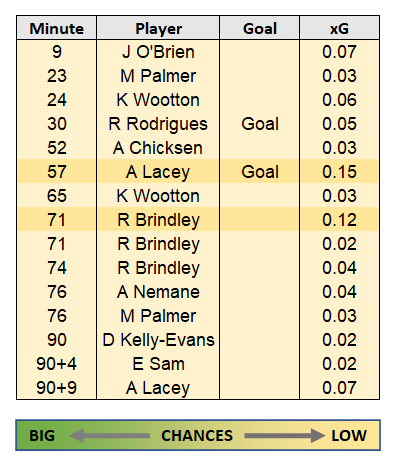This screenshot has height=472, width=396.
Task: Click the BIG label in legend
Action: pyautogui.click(x=42, y=436)
